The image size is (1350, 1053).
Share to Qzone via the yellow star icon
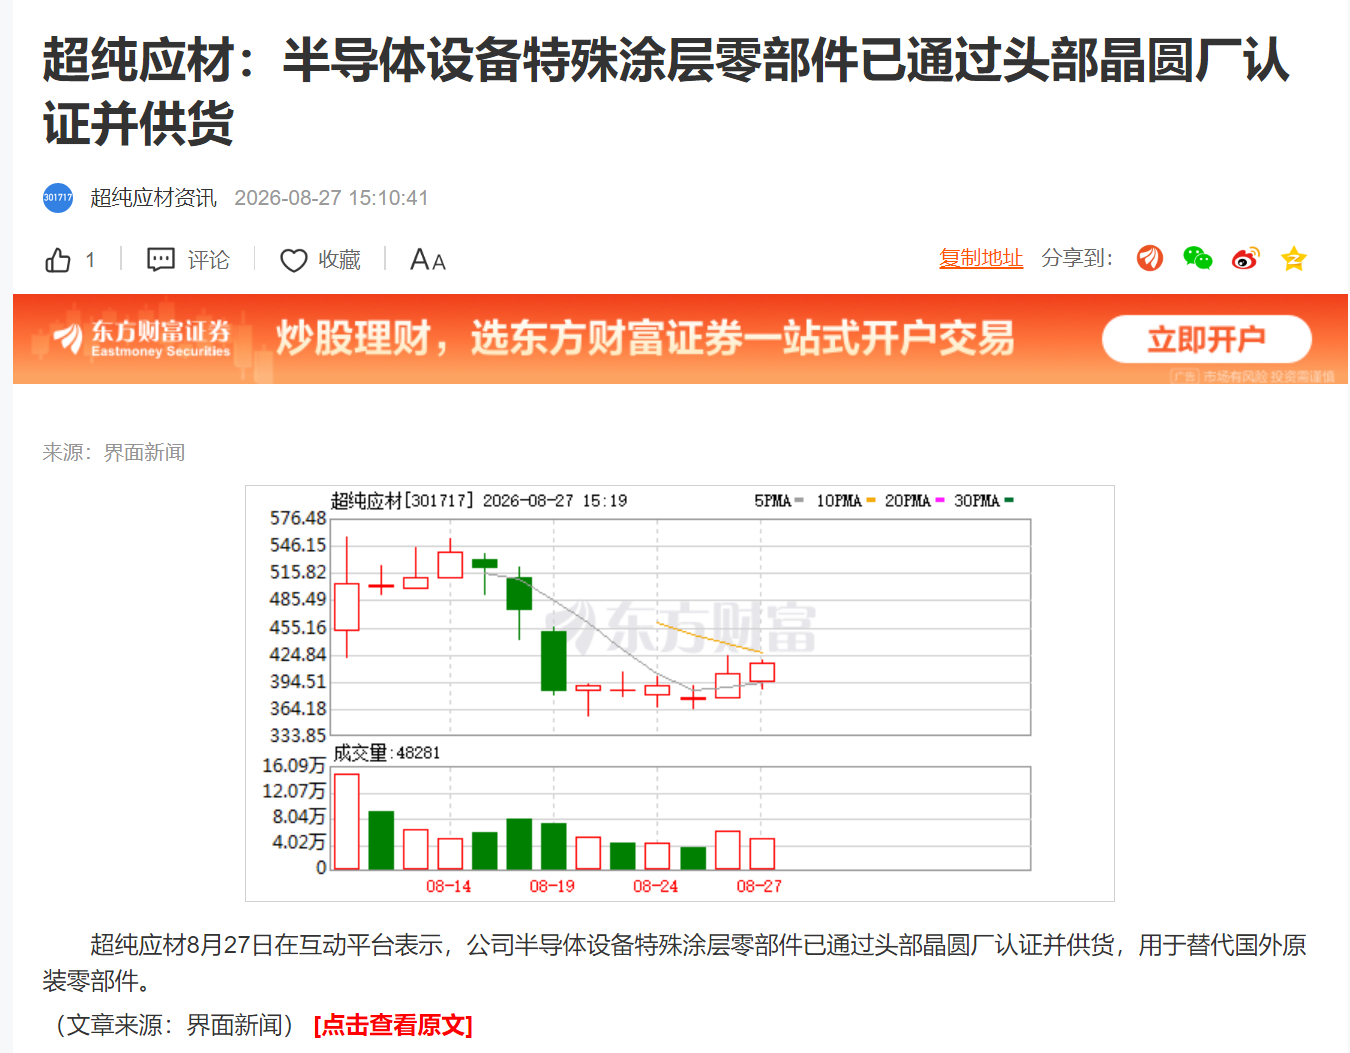(x=1294, y=258)
